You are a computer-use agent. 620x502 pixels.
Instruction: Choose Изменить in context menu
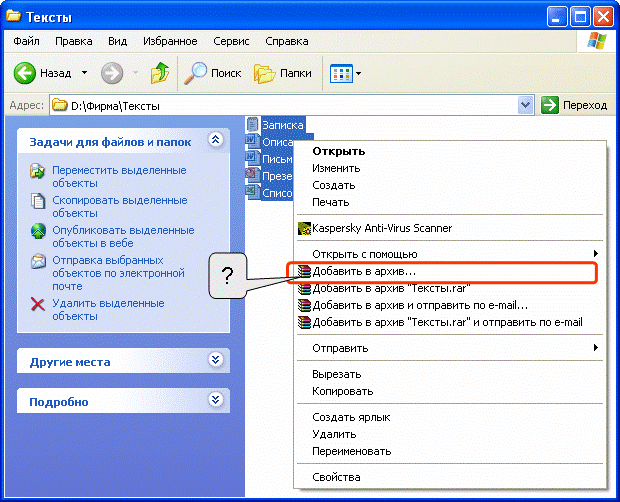[x=336, y=168]
